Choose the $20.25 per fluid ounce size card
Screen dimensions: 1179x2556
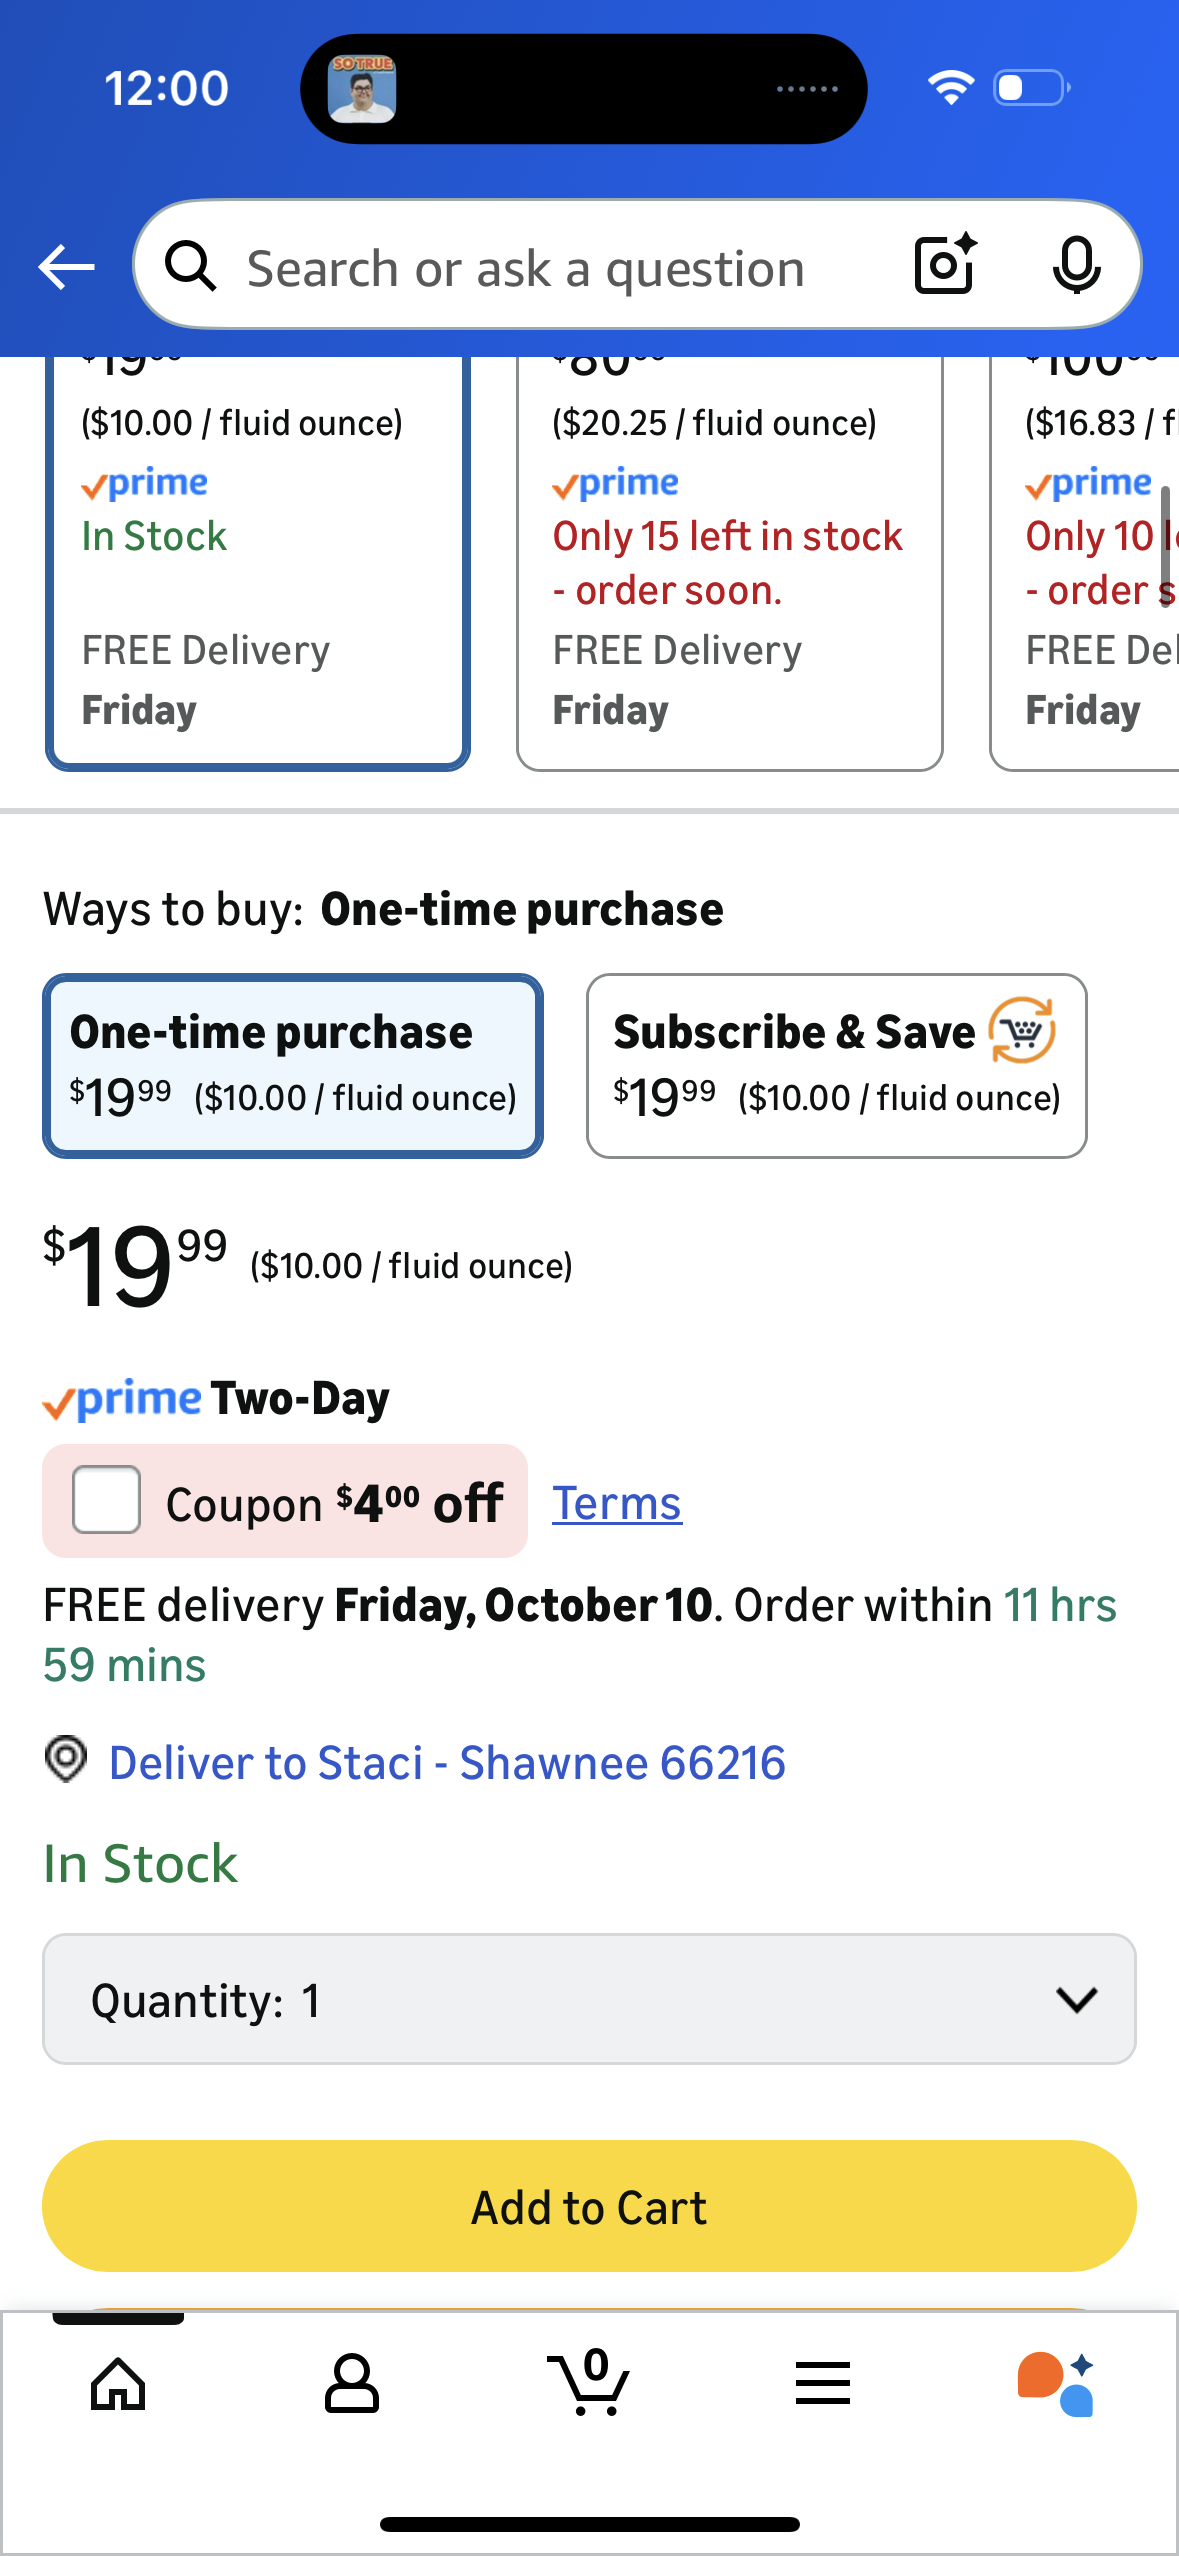[x=729, y=560]
